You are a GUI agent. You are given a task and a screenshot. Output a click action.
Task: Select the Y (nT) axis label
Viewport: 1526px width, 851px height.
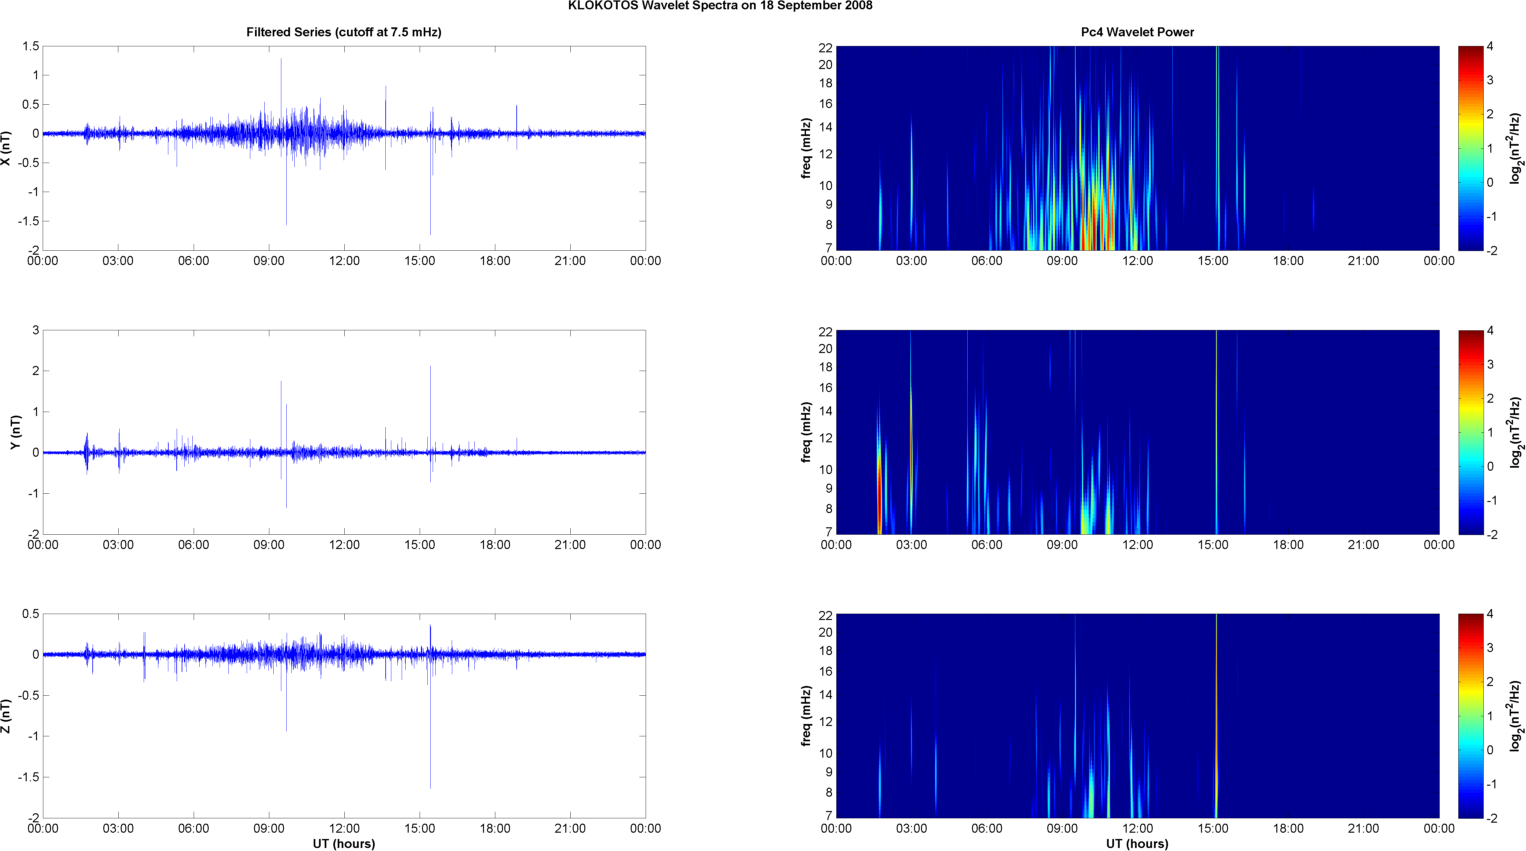click(x=15, y=432)
